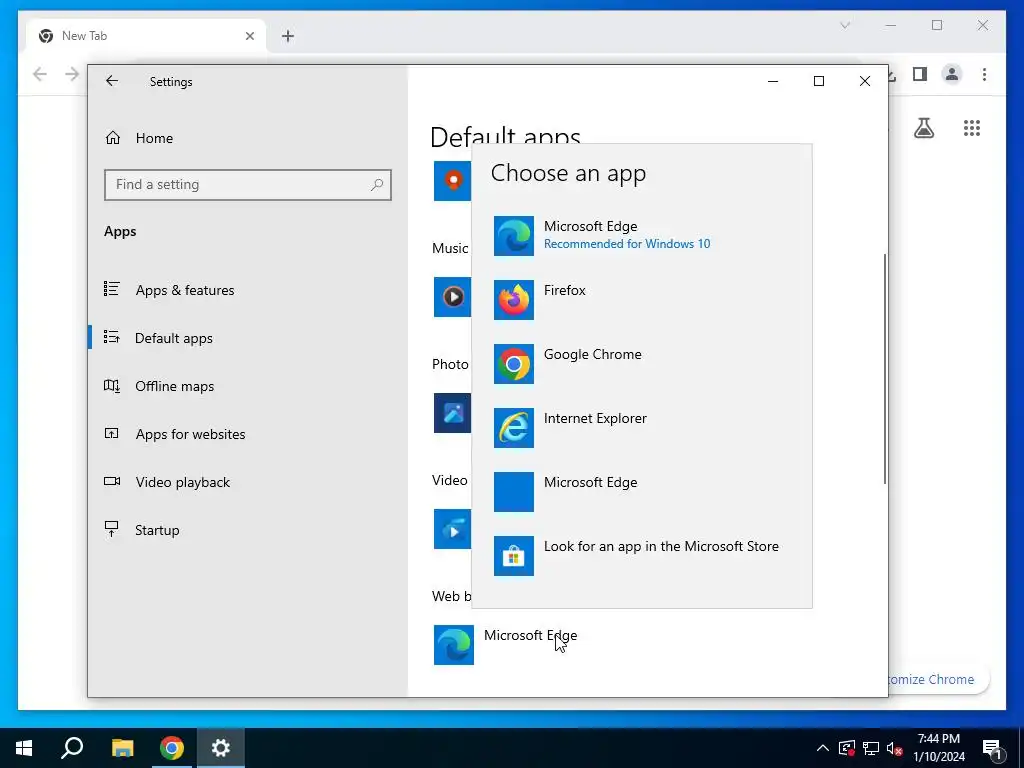
Task: Click the Photo viewer default app icon
Action: [x=452, y=413]
